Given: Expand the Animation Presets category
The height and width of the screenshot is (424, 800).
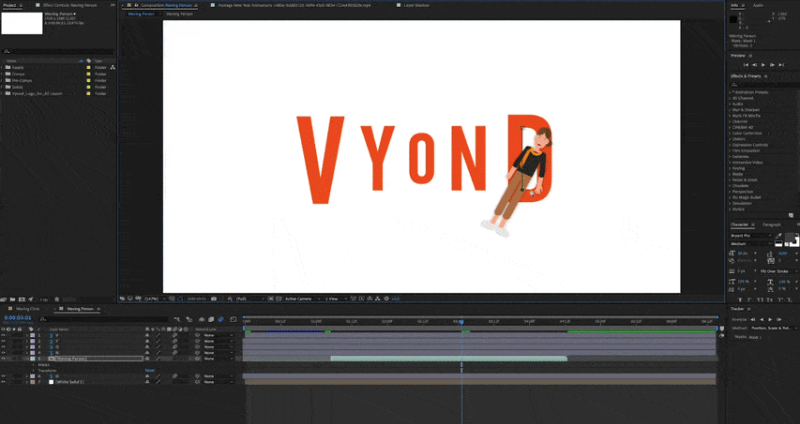Looking at the screenshot, I should [730, 92].
